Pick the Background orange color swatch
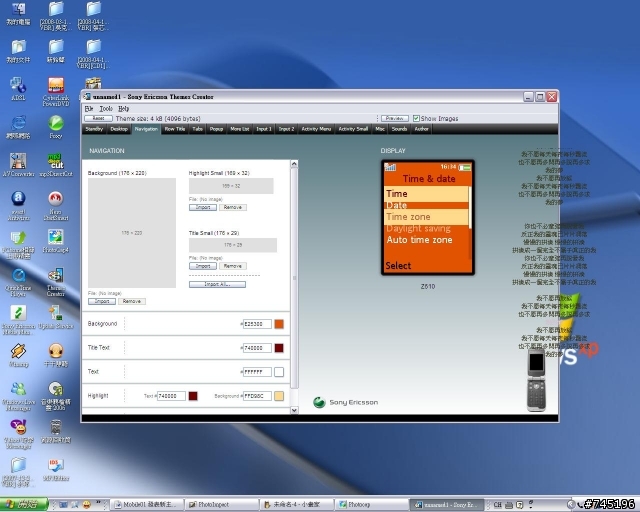This screenshot has width=640, height=512. tap(279, 324)
